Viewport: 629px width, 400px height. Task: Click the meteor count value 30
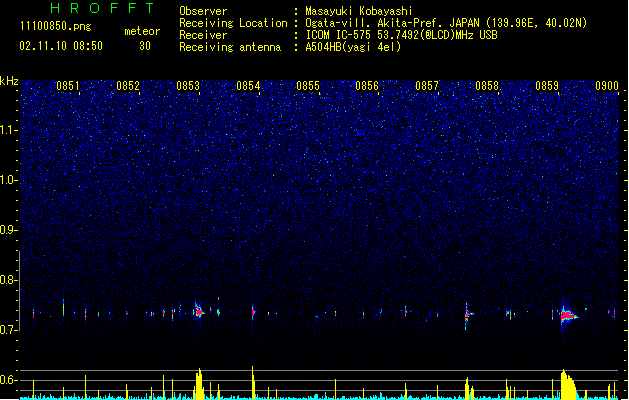145,46
